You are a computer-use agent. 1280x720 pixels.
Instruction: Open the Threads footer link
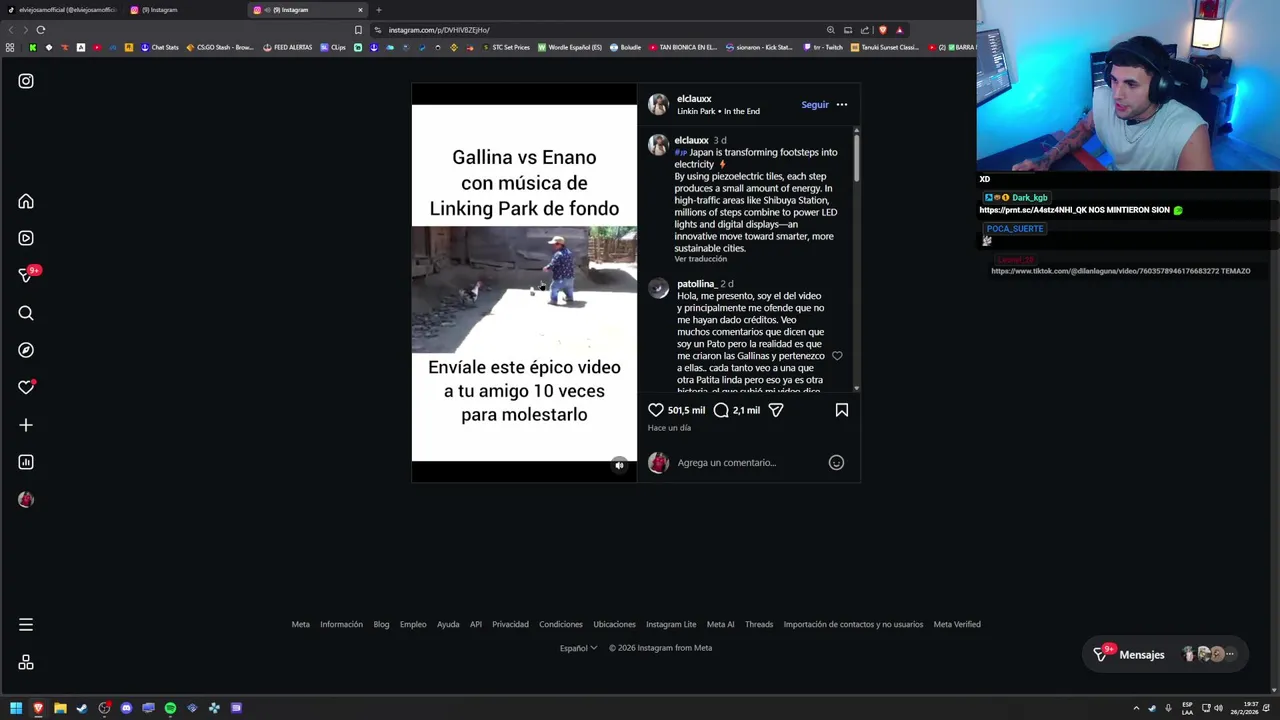tap(759, 625)
